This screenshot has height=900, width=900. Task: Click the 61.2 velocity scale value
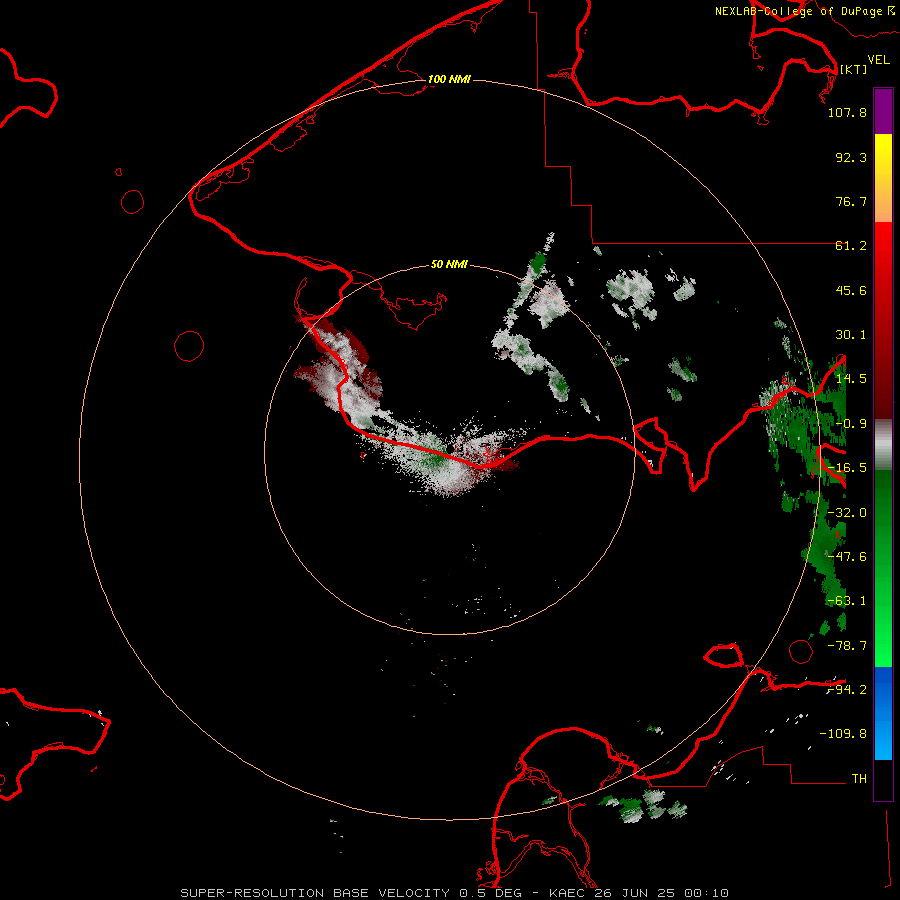[x=851, y=246]
